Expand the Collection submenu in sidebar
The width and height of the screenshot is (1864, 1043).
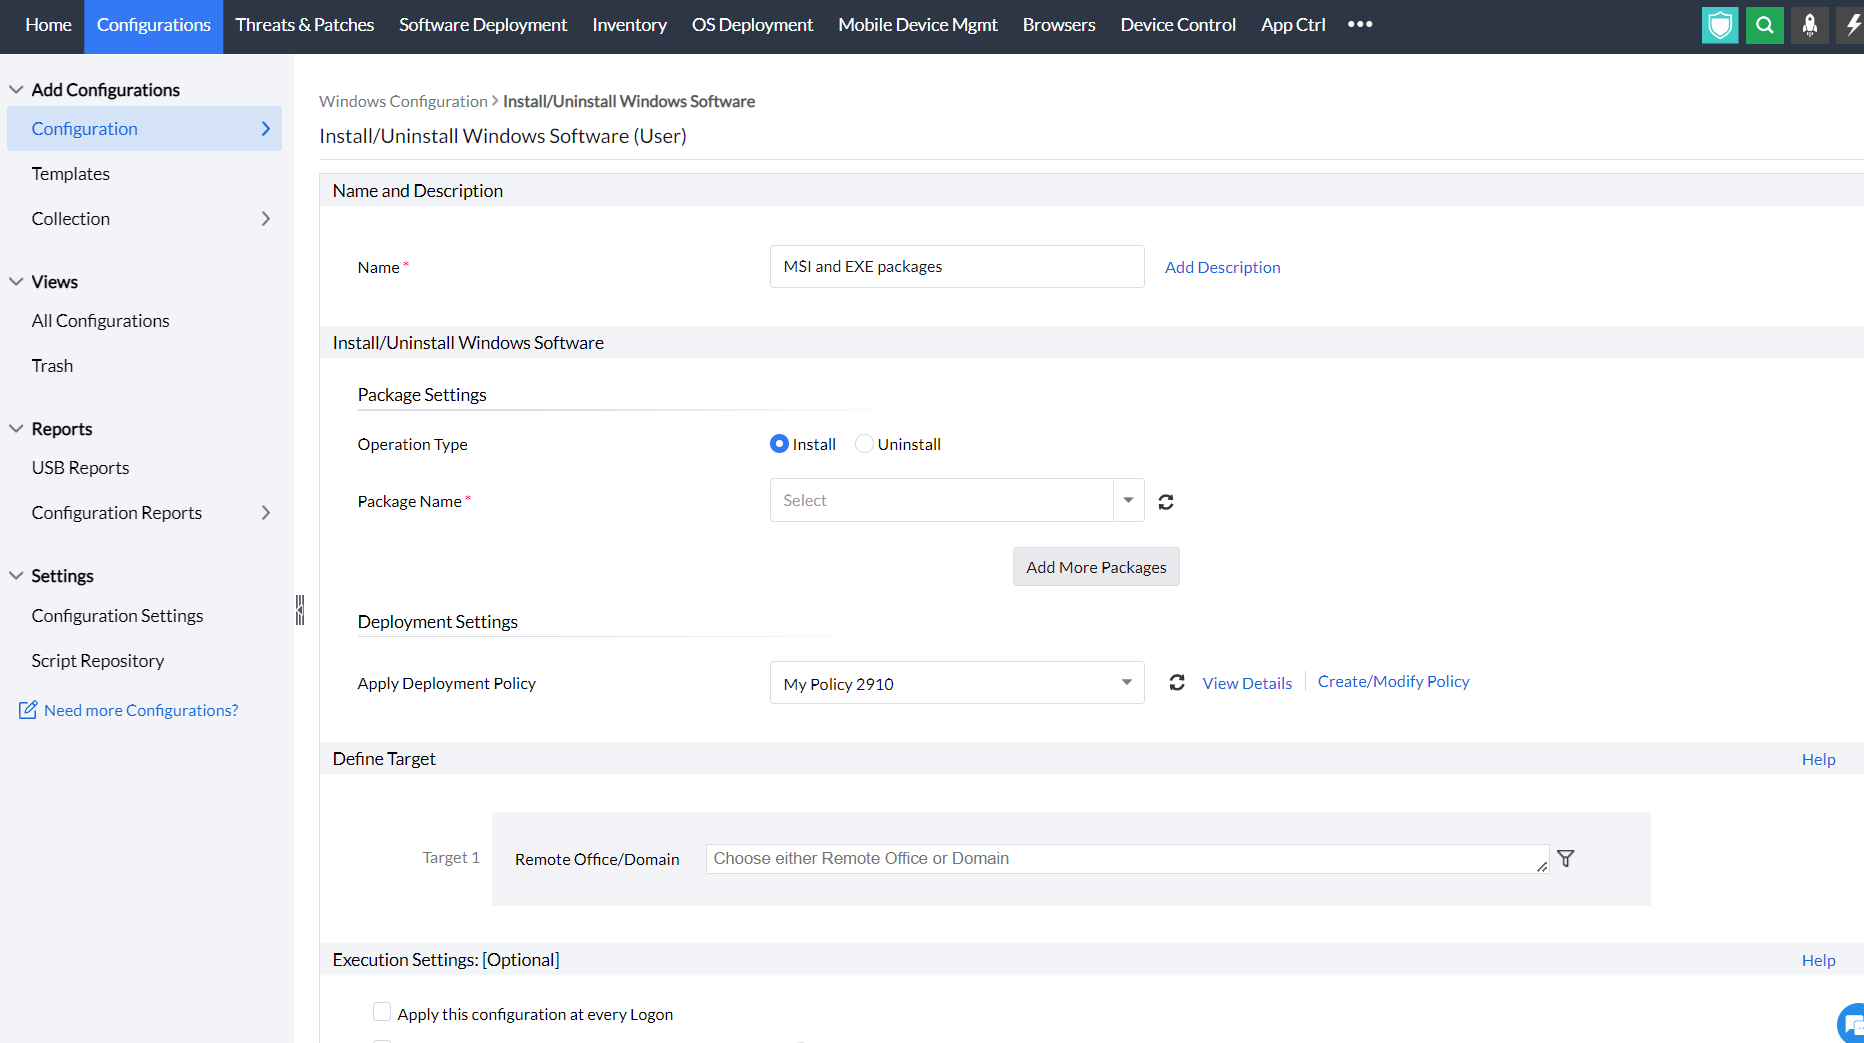coord(265,219)
